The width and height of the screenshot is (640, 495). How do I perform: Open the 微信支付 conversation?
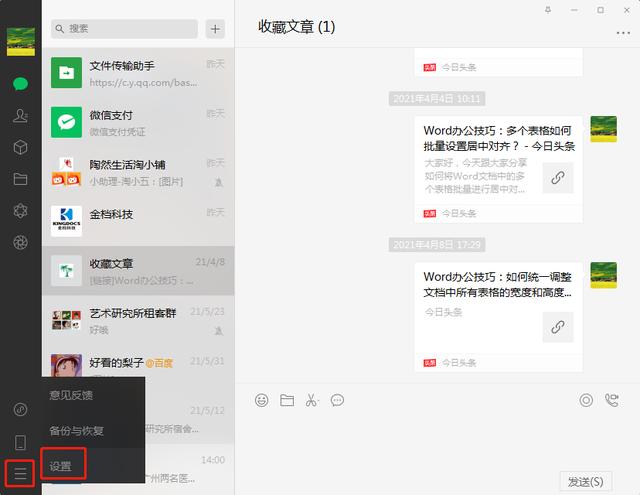click(x=138, y=122)
